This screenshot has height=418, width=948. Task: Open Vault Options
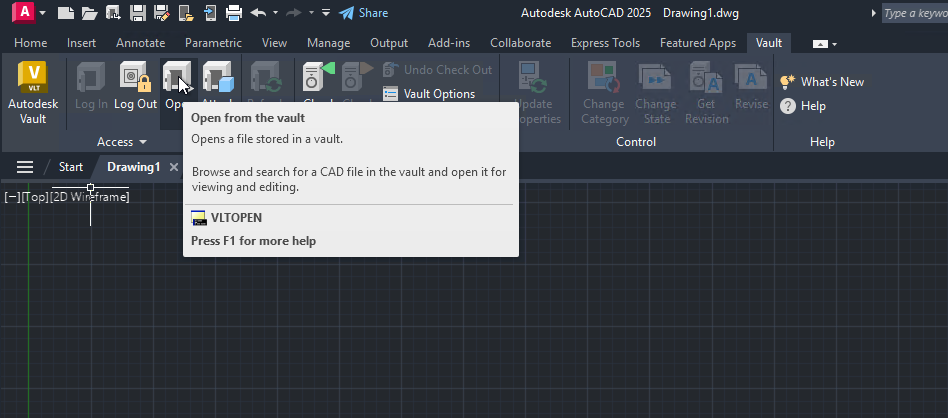click(430, 94)
